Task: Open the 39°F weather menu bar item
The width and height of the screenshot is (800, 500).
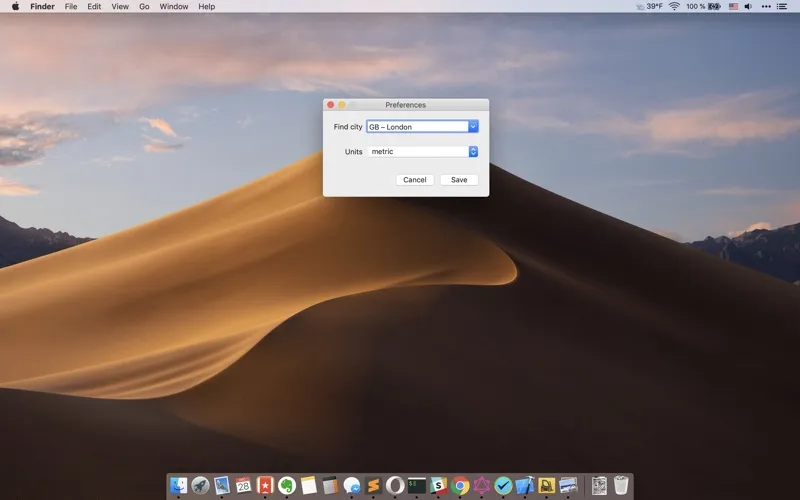Action: pos(649,6)
